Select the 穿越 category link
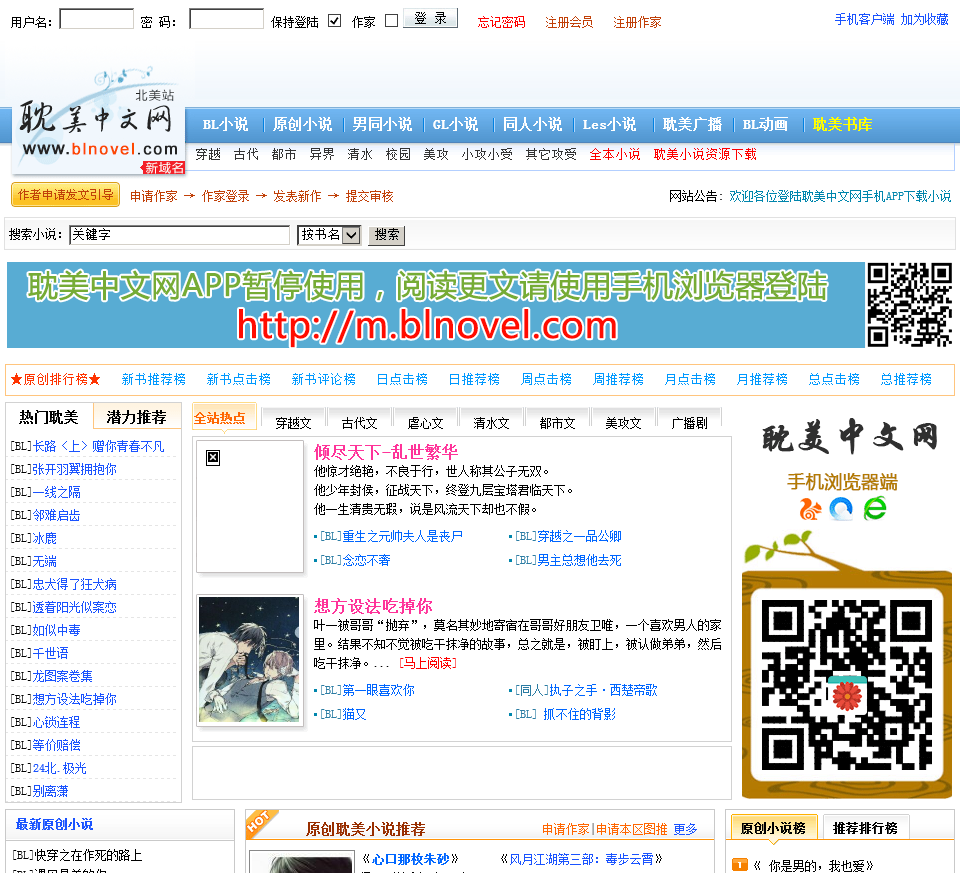Screen dimensions: 960x873 pyautogui.click(x=208, y=154)
